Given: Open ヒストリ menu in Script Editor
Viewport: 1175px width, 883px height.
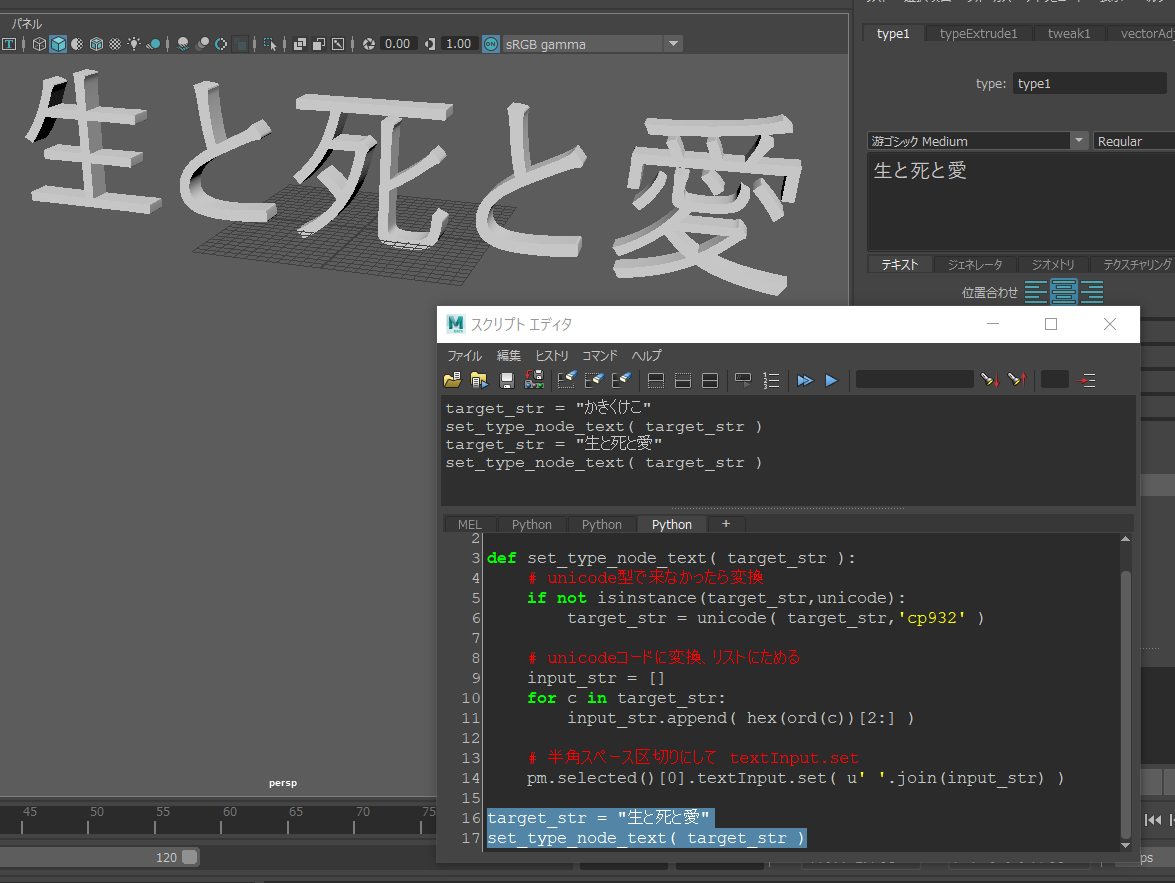Looking at the screenshot, I should pos(552,355).
